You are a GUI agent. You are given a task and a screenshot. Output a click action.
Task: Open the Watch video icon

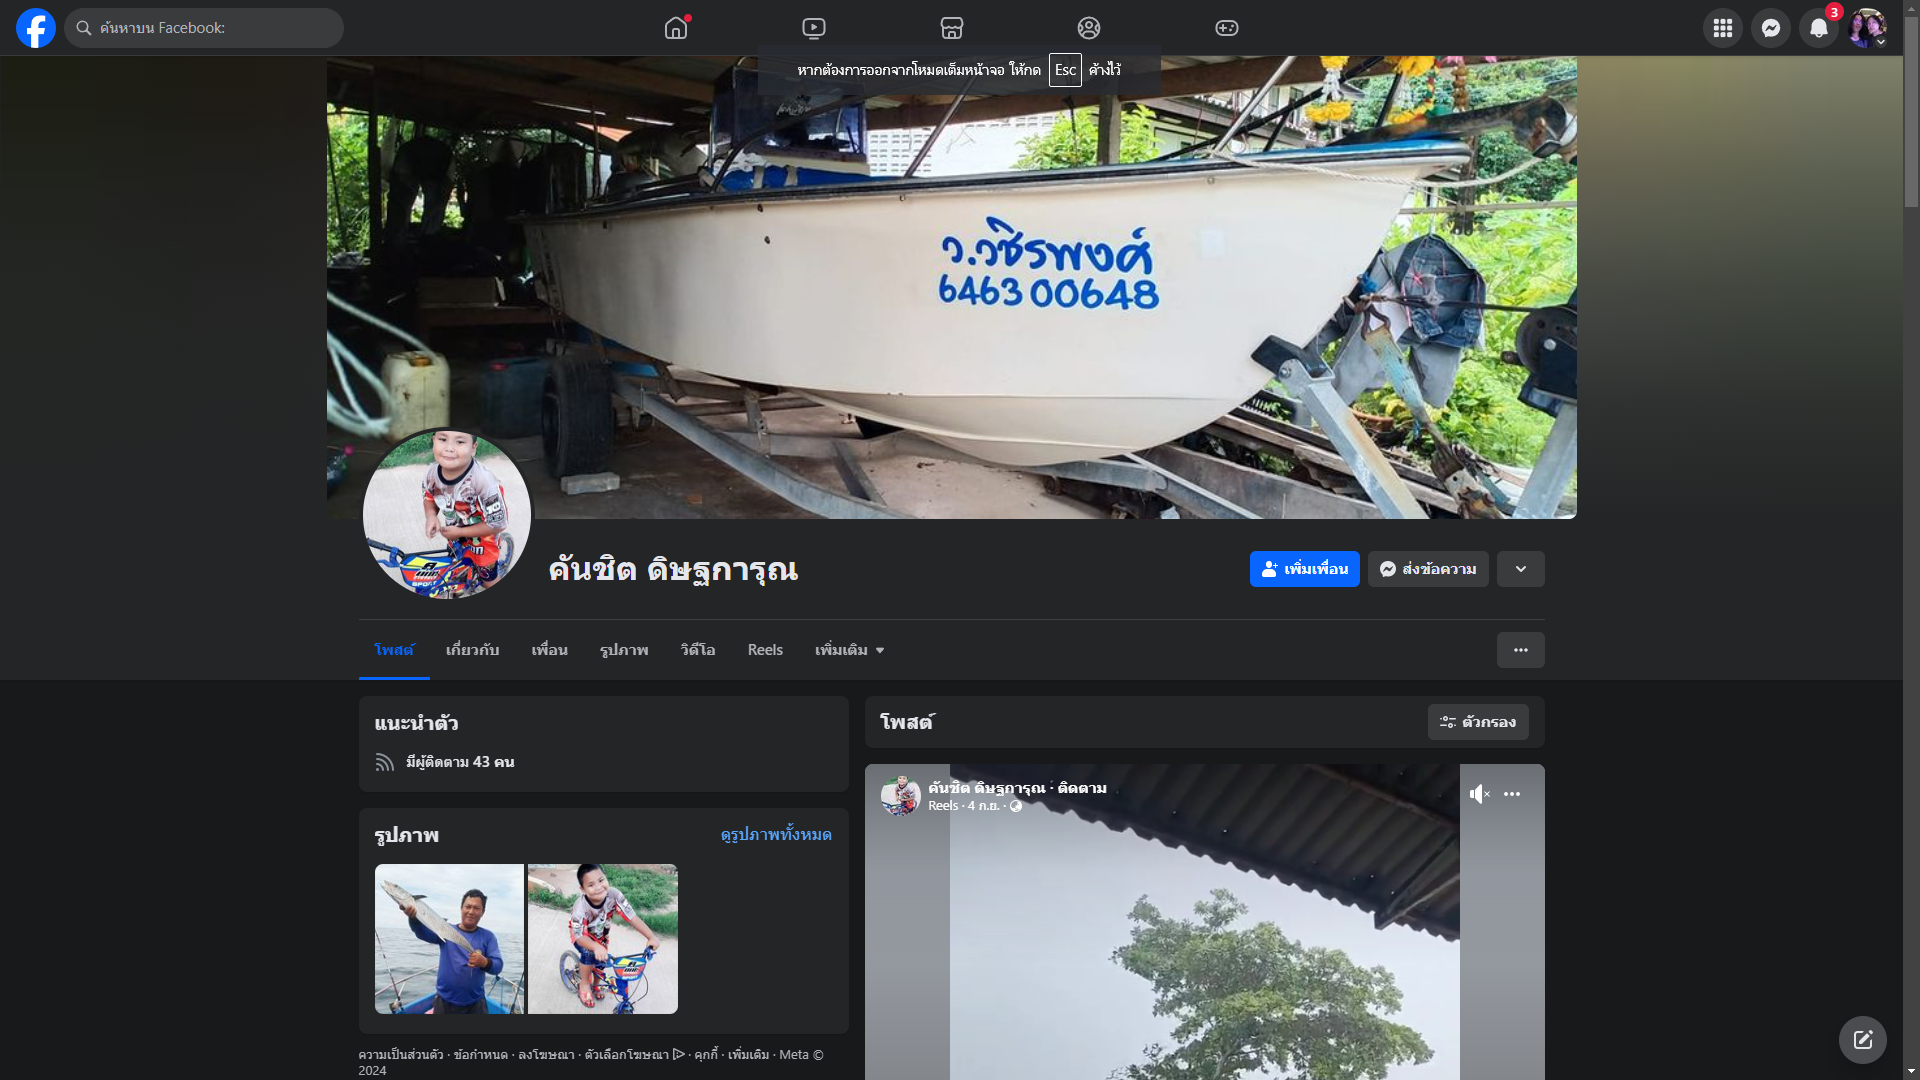(814, 28)
